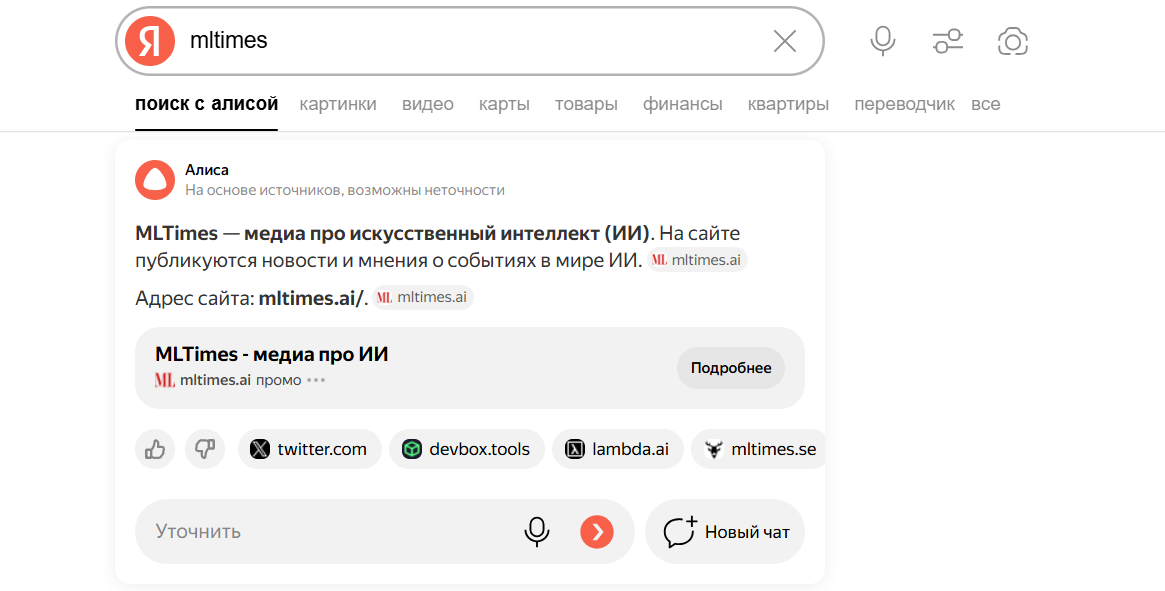The height and width of the screenshot is (591, 1165).
Task: Open the three-dots menu beside «промо»
Action: (x=317, y=381)
